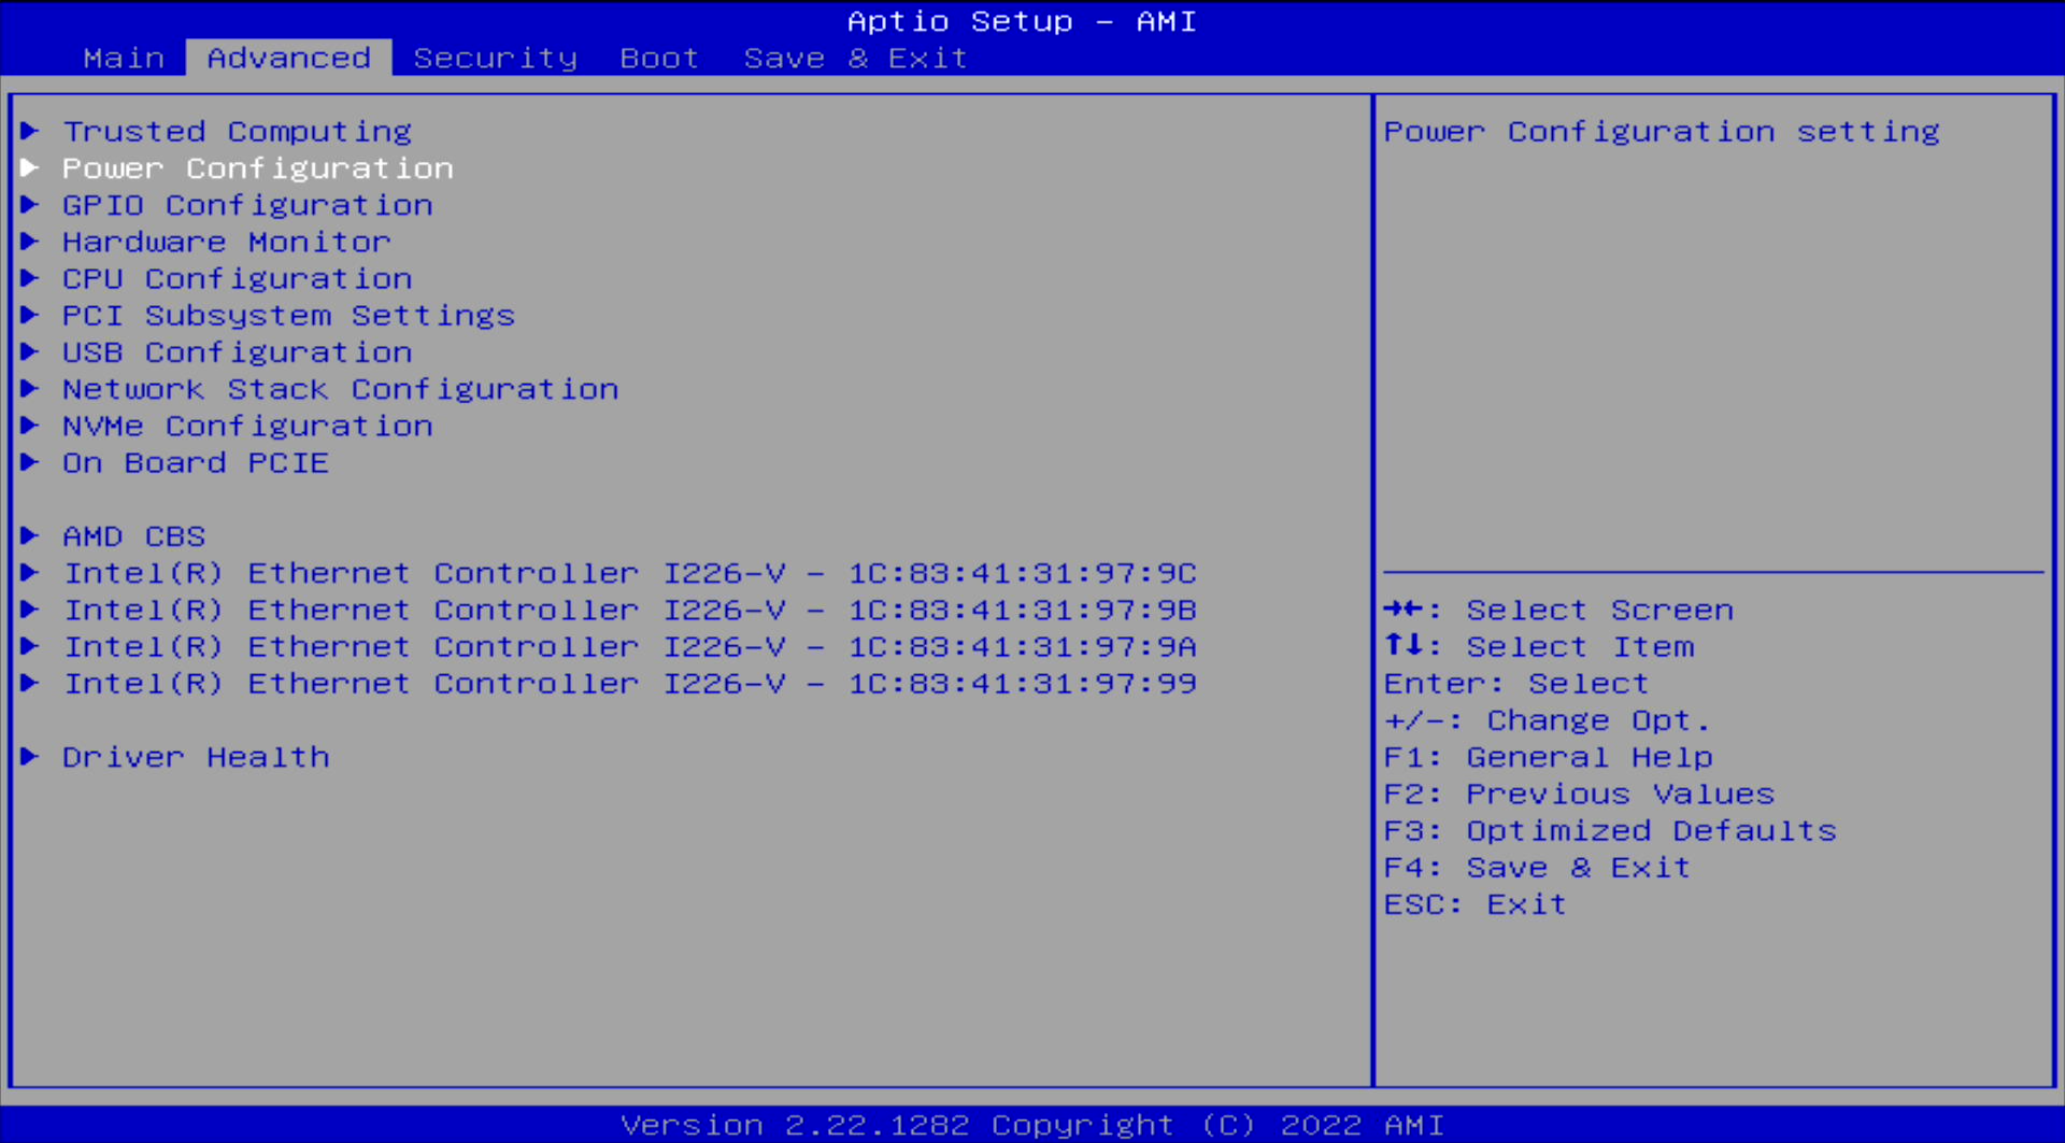This screenshot has width=2065, height=1143.
Task: Open the Save & Exit tab
Action: pyautogui.click(x=856, y=58)
